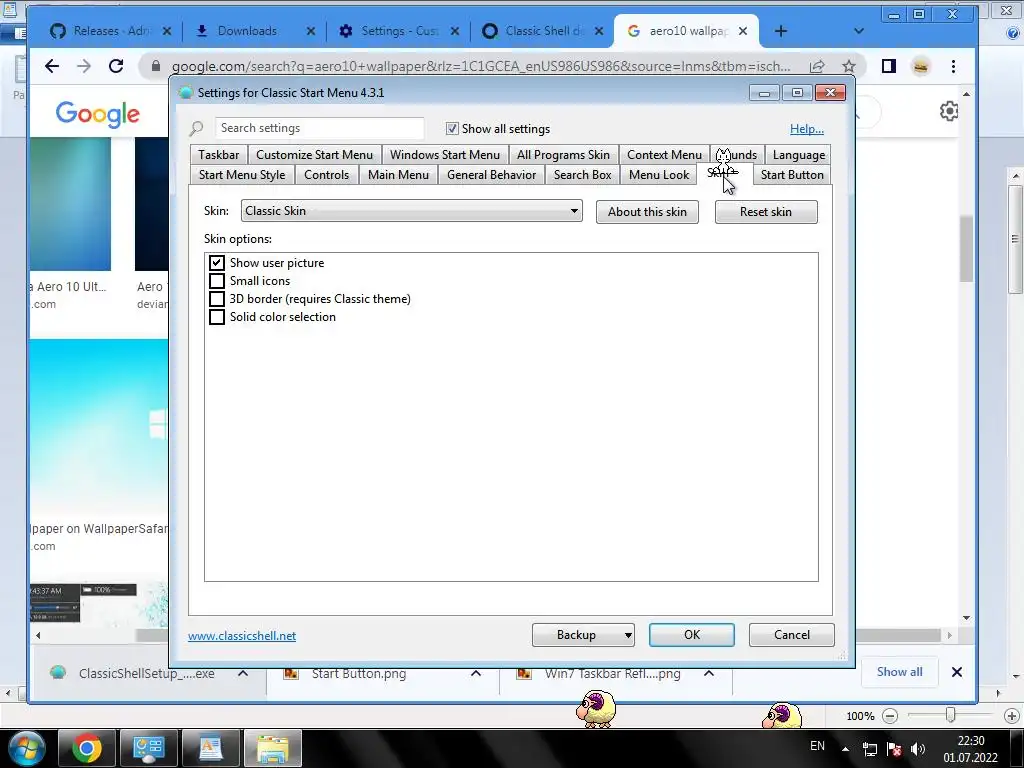Expand Win7 Taskbar Refl png download chevron
Viewport: 1024px width, 768px height.
(709, 673)
